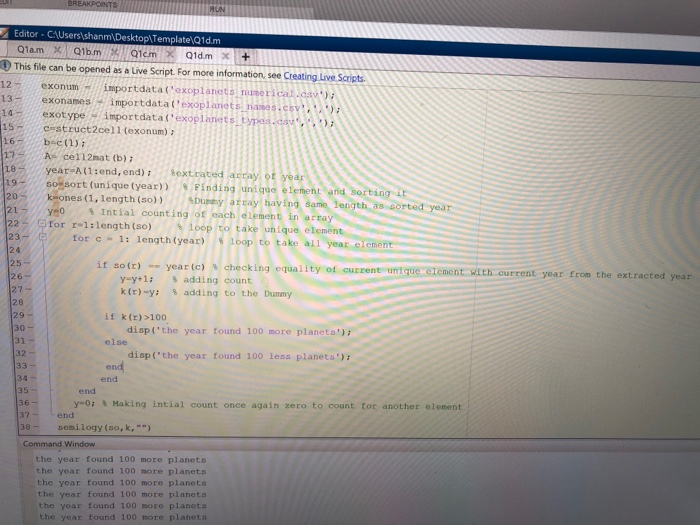Click the so=sort(unique(year)) statement
Image resolution: width=700 pixels, height=525 pixels.
pyautogui.click(x=108, y=185)
